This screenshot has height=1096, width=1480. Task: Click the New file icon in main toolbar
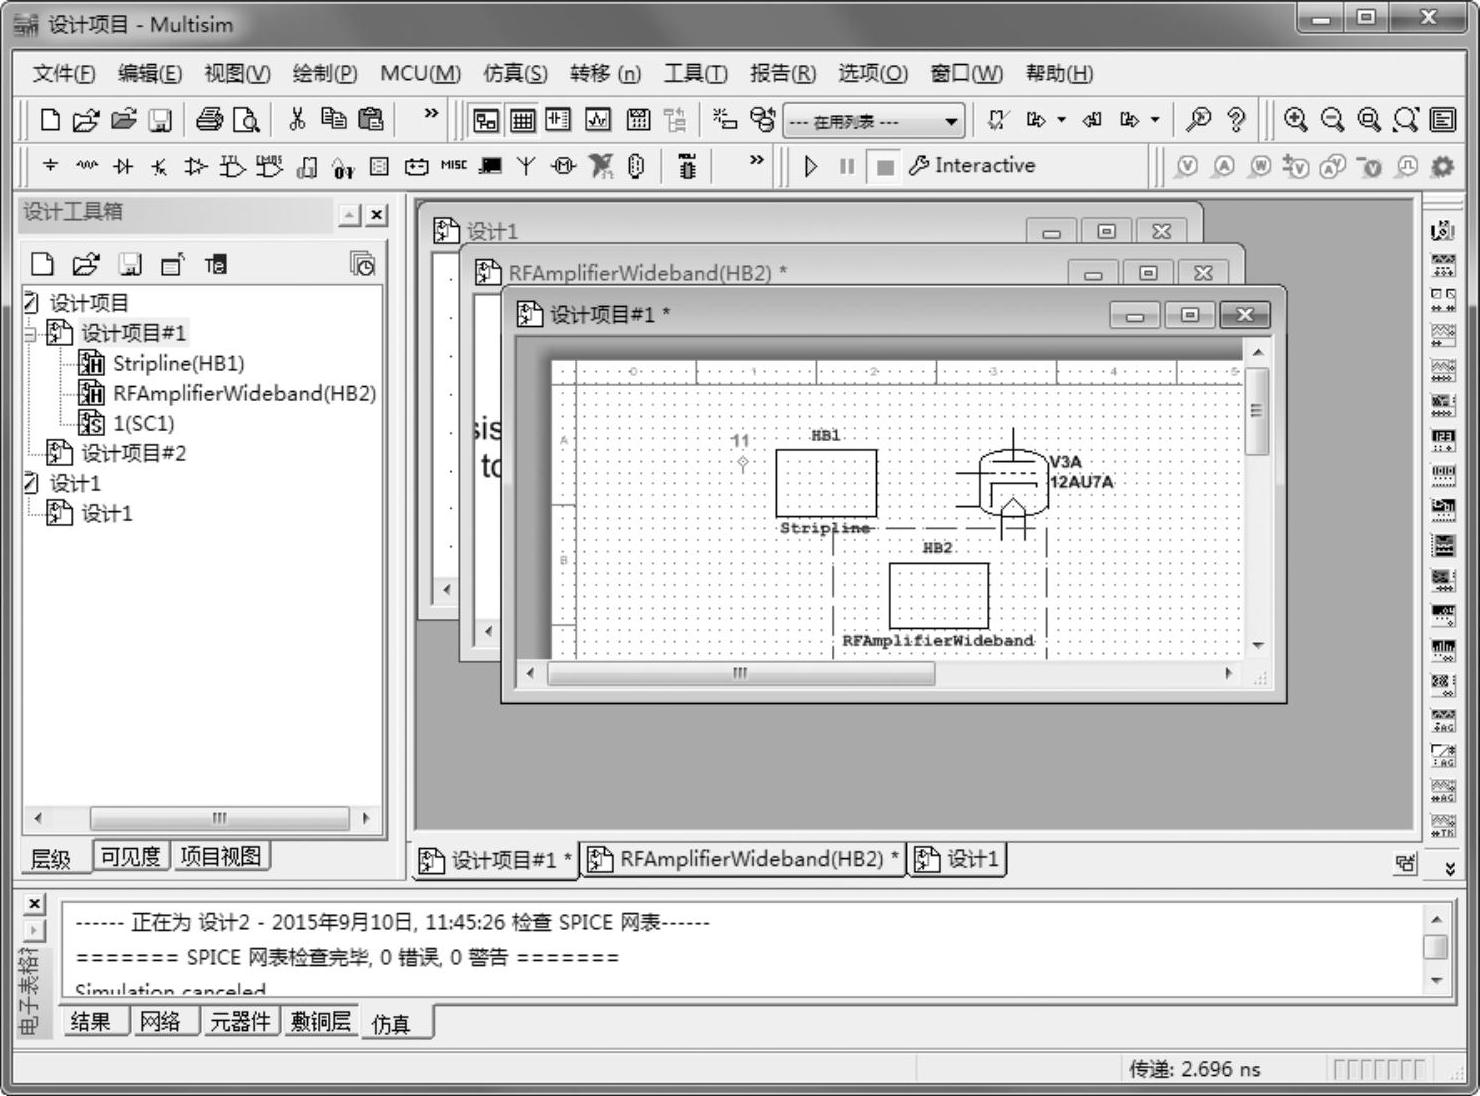(49, 120)
